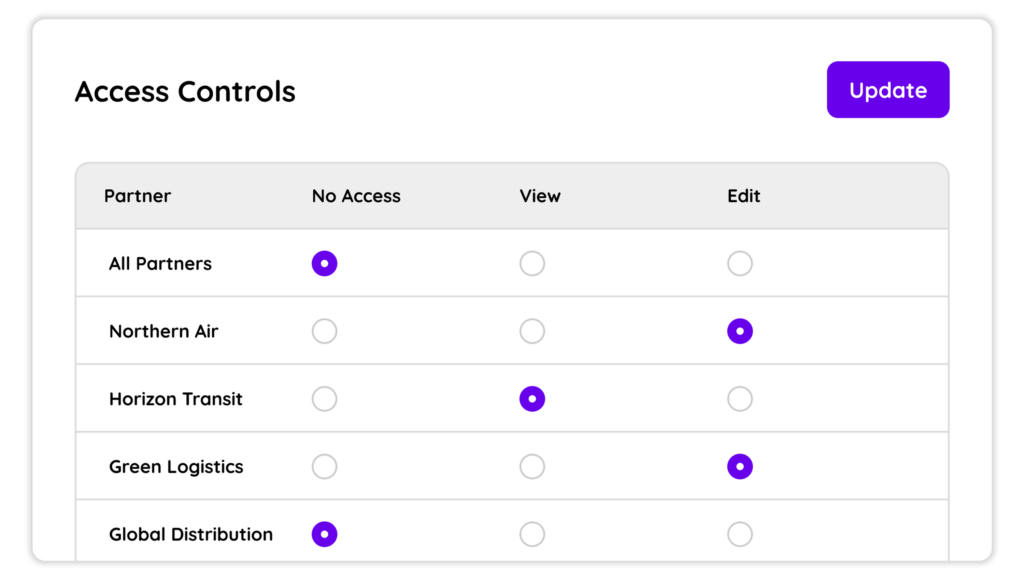Set Green Logistics to No Access
This screenshot has width=1024, height=580.
(325, 466)
